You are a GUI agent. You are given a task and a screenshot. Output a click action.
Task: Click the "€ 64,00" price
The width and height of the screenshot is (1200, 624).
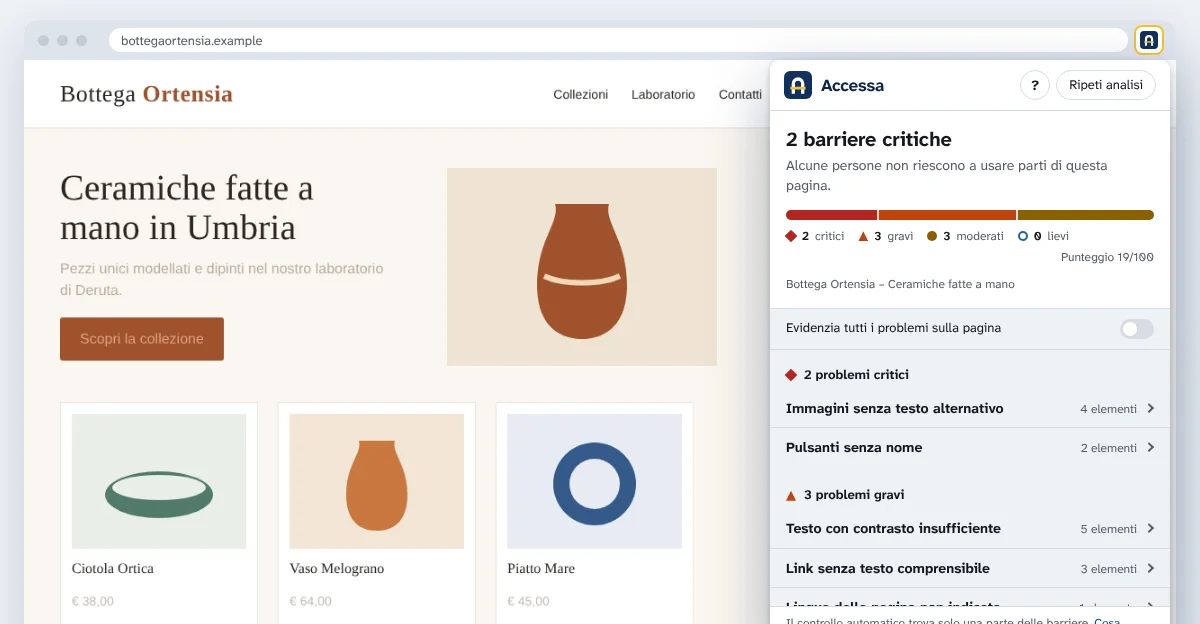(x=311, y=601)
